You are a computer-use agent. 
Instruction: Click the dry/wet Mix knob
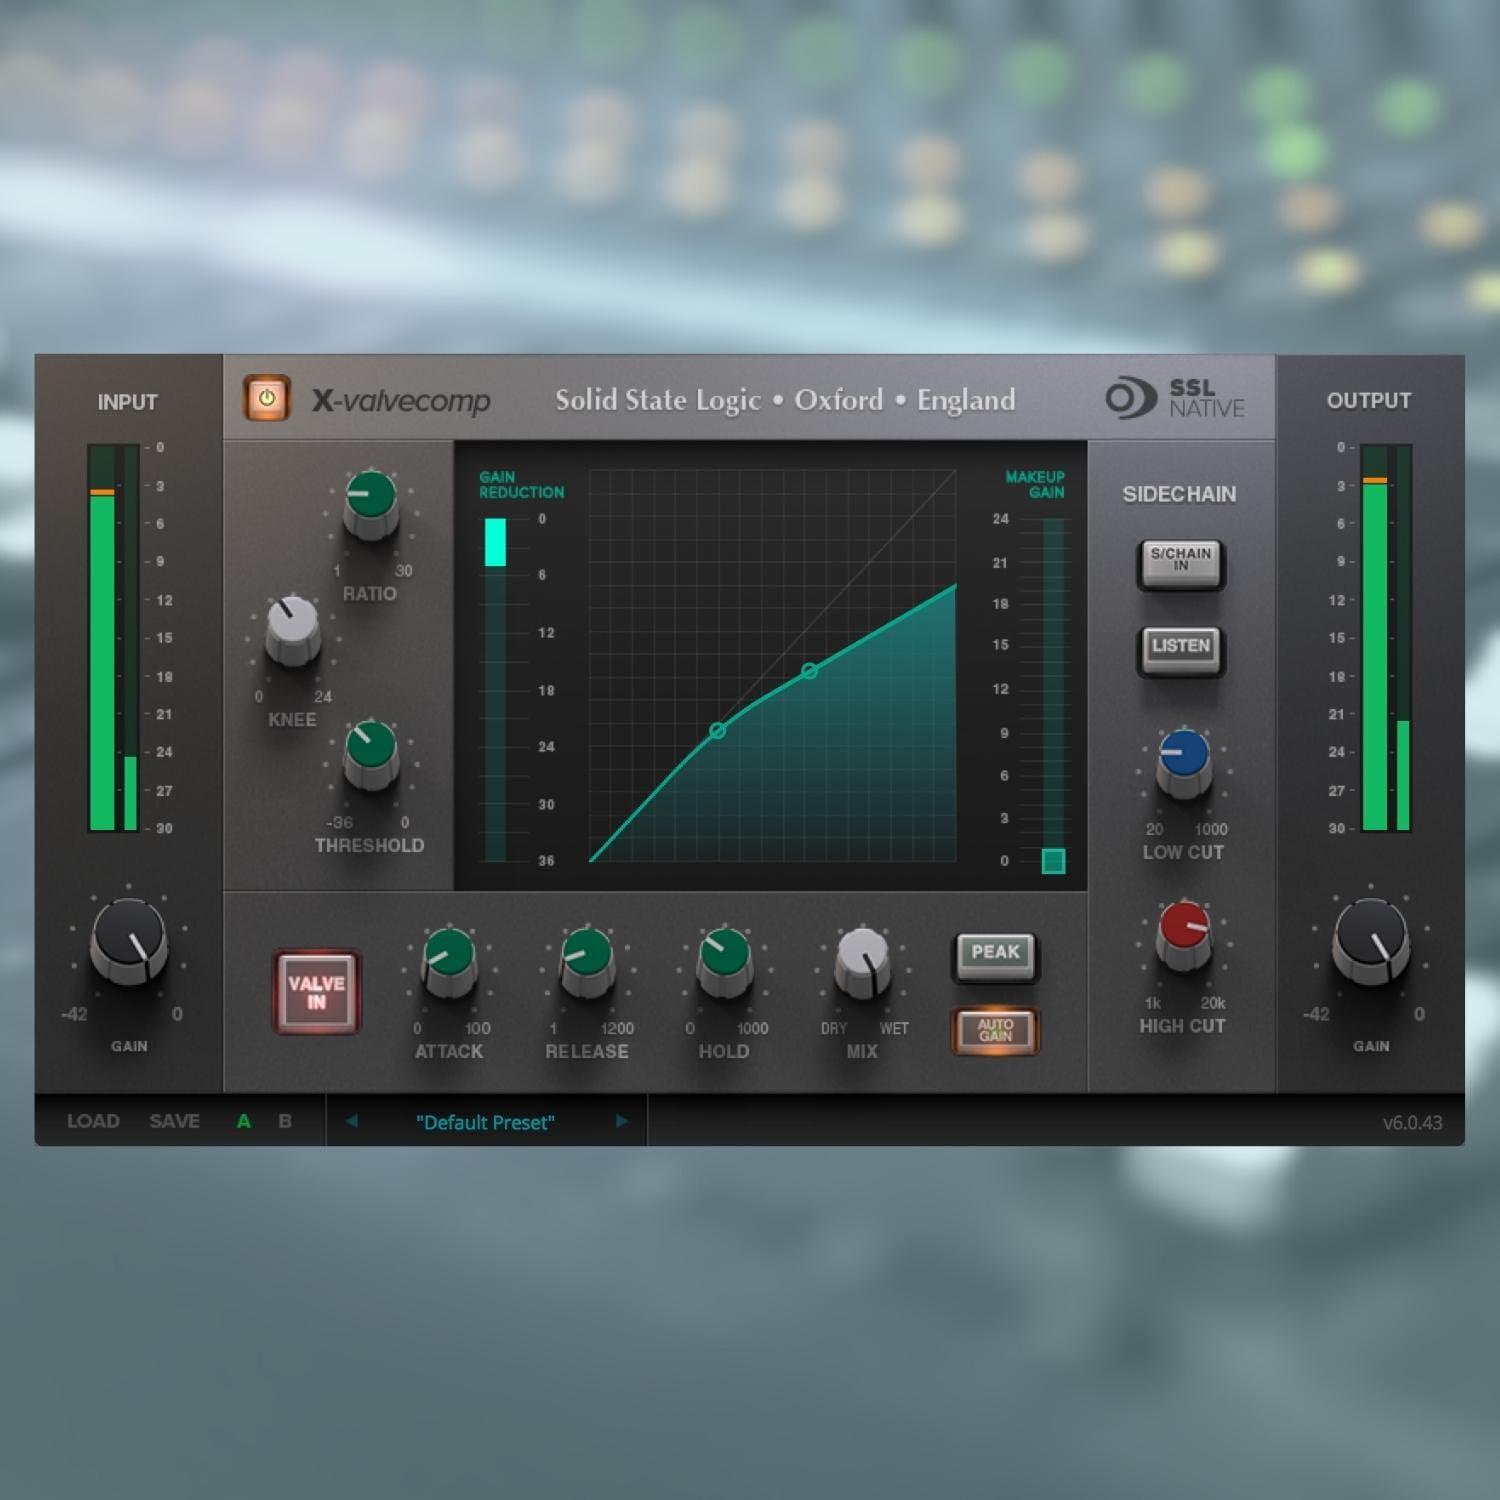862,962
